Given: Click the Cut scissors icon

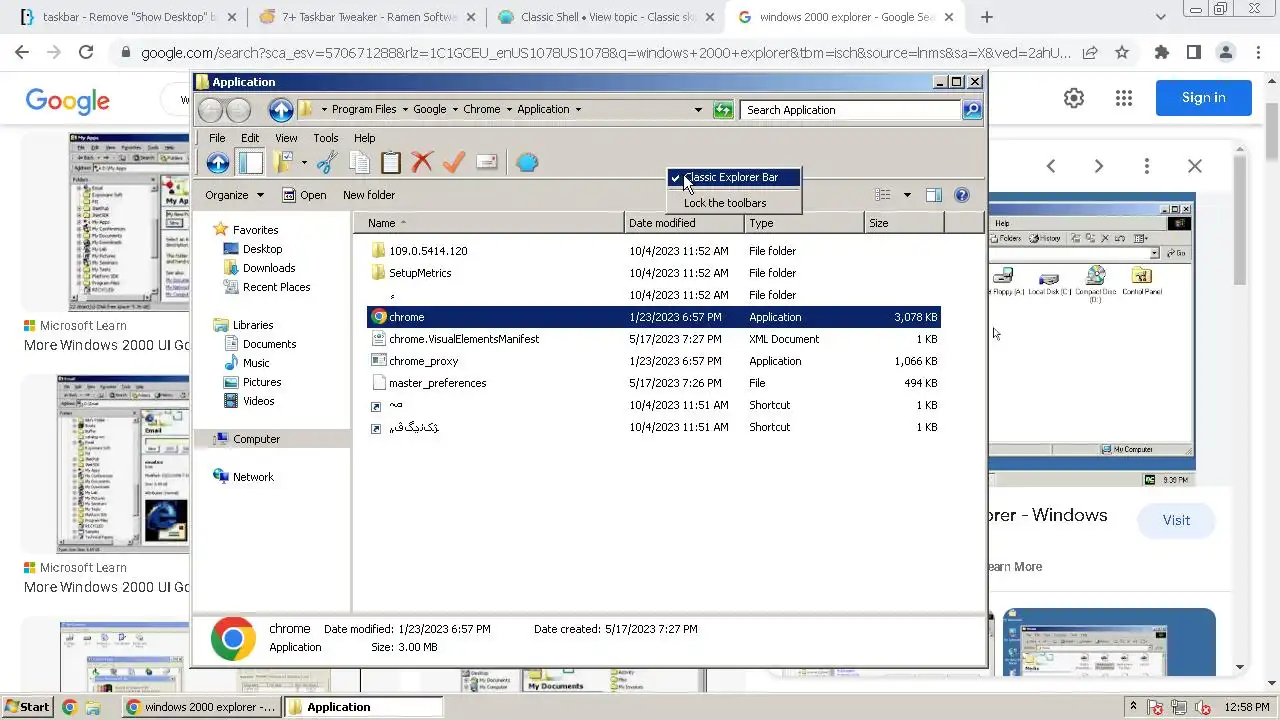Looking at the screenshot, I should (x=327, y=162).
